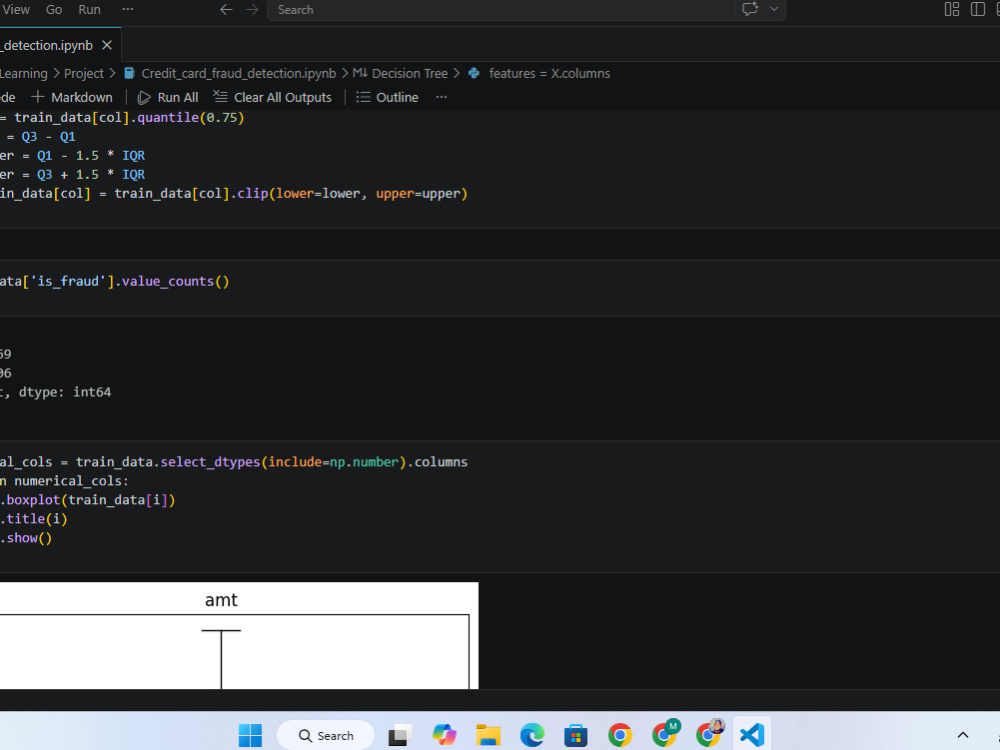Go back with the left arrow
The image size is (1000, 750).
pyautogui.click(x=226, y=10)
